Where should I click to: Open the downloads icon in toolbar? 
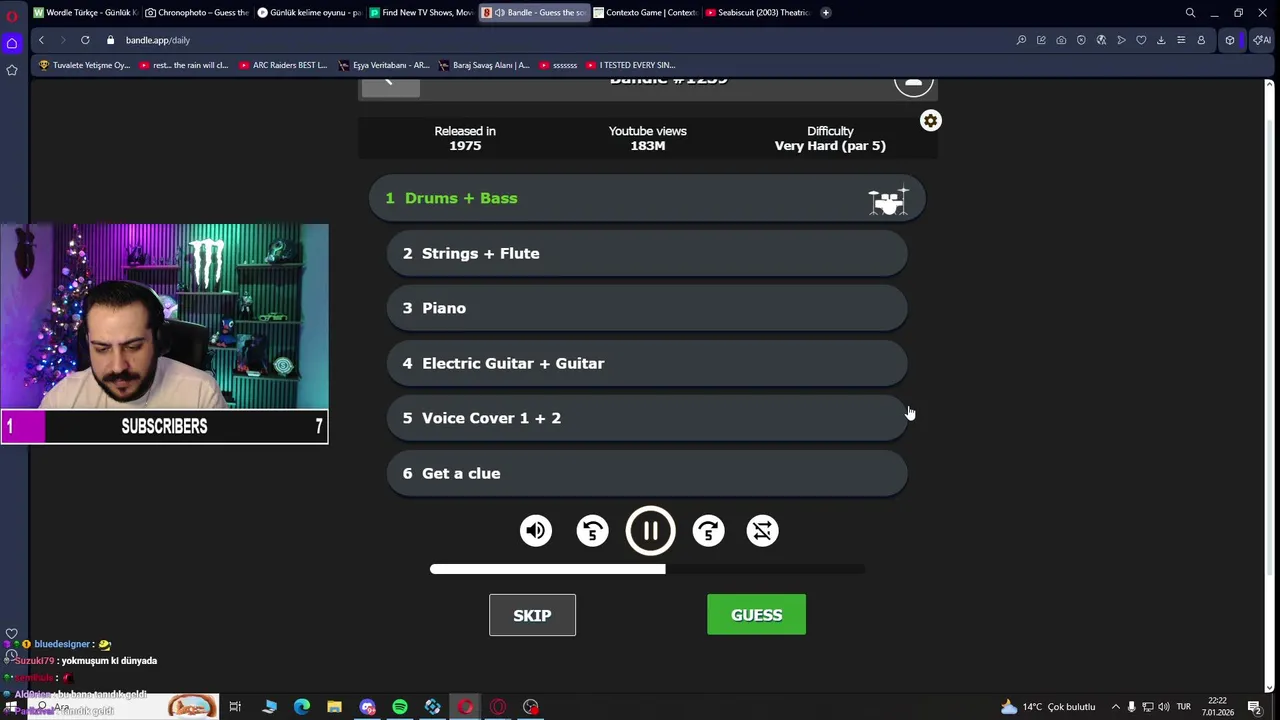[x=1161, y=40]
